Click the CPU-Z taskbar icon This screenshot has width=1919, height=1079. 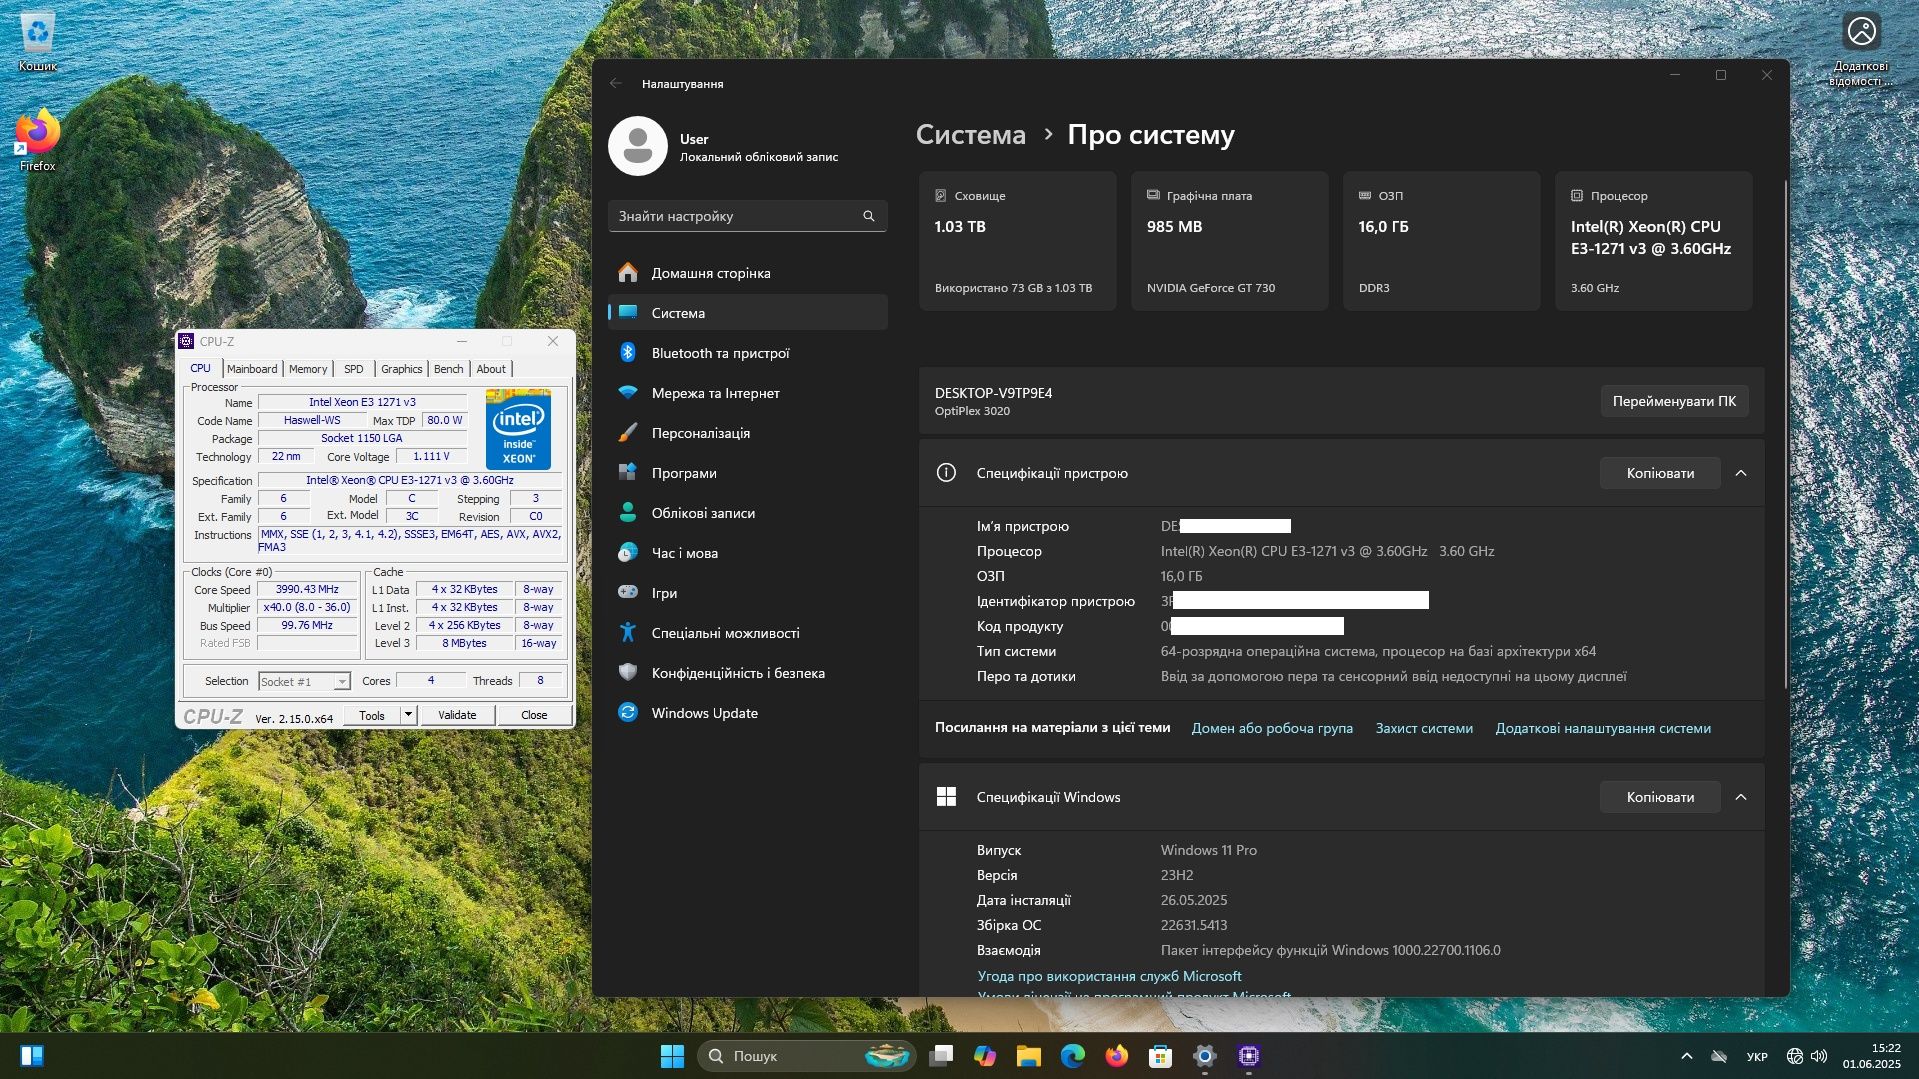point(1249,1056)
